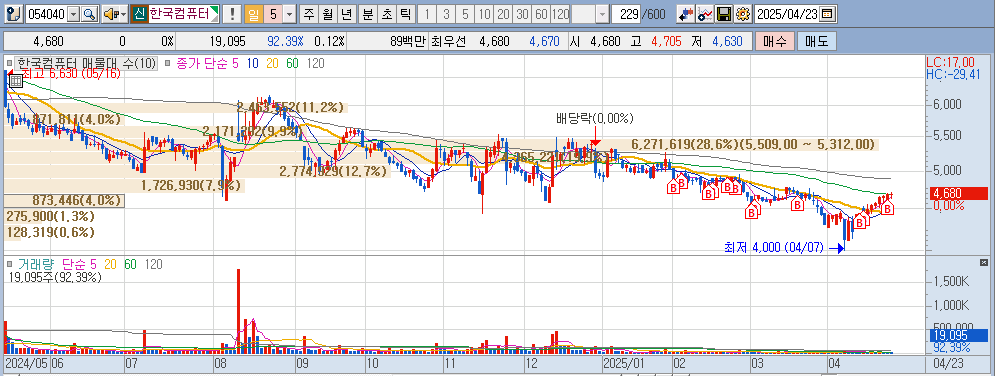The image size is (995, 376).
Task: Click the 275,900(1.3%) profile label
Action: click(x=51, y=216)
